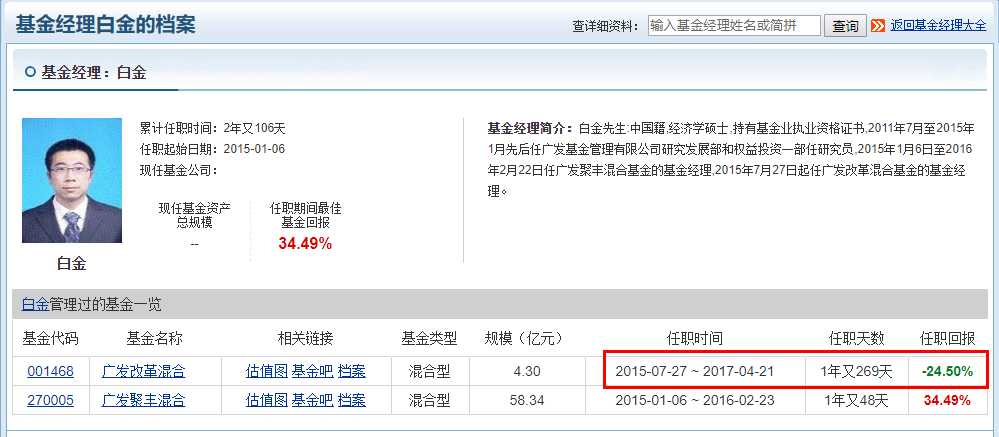The width and height of the screenshot is (999, 437).
Task: Open the 广发聚丰混合 fund name link
Action: 144,400
